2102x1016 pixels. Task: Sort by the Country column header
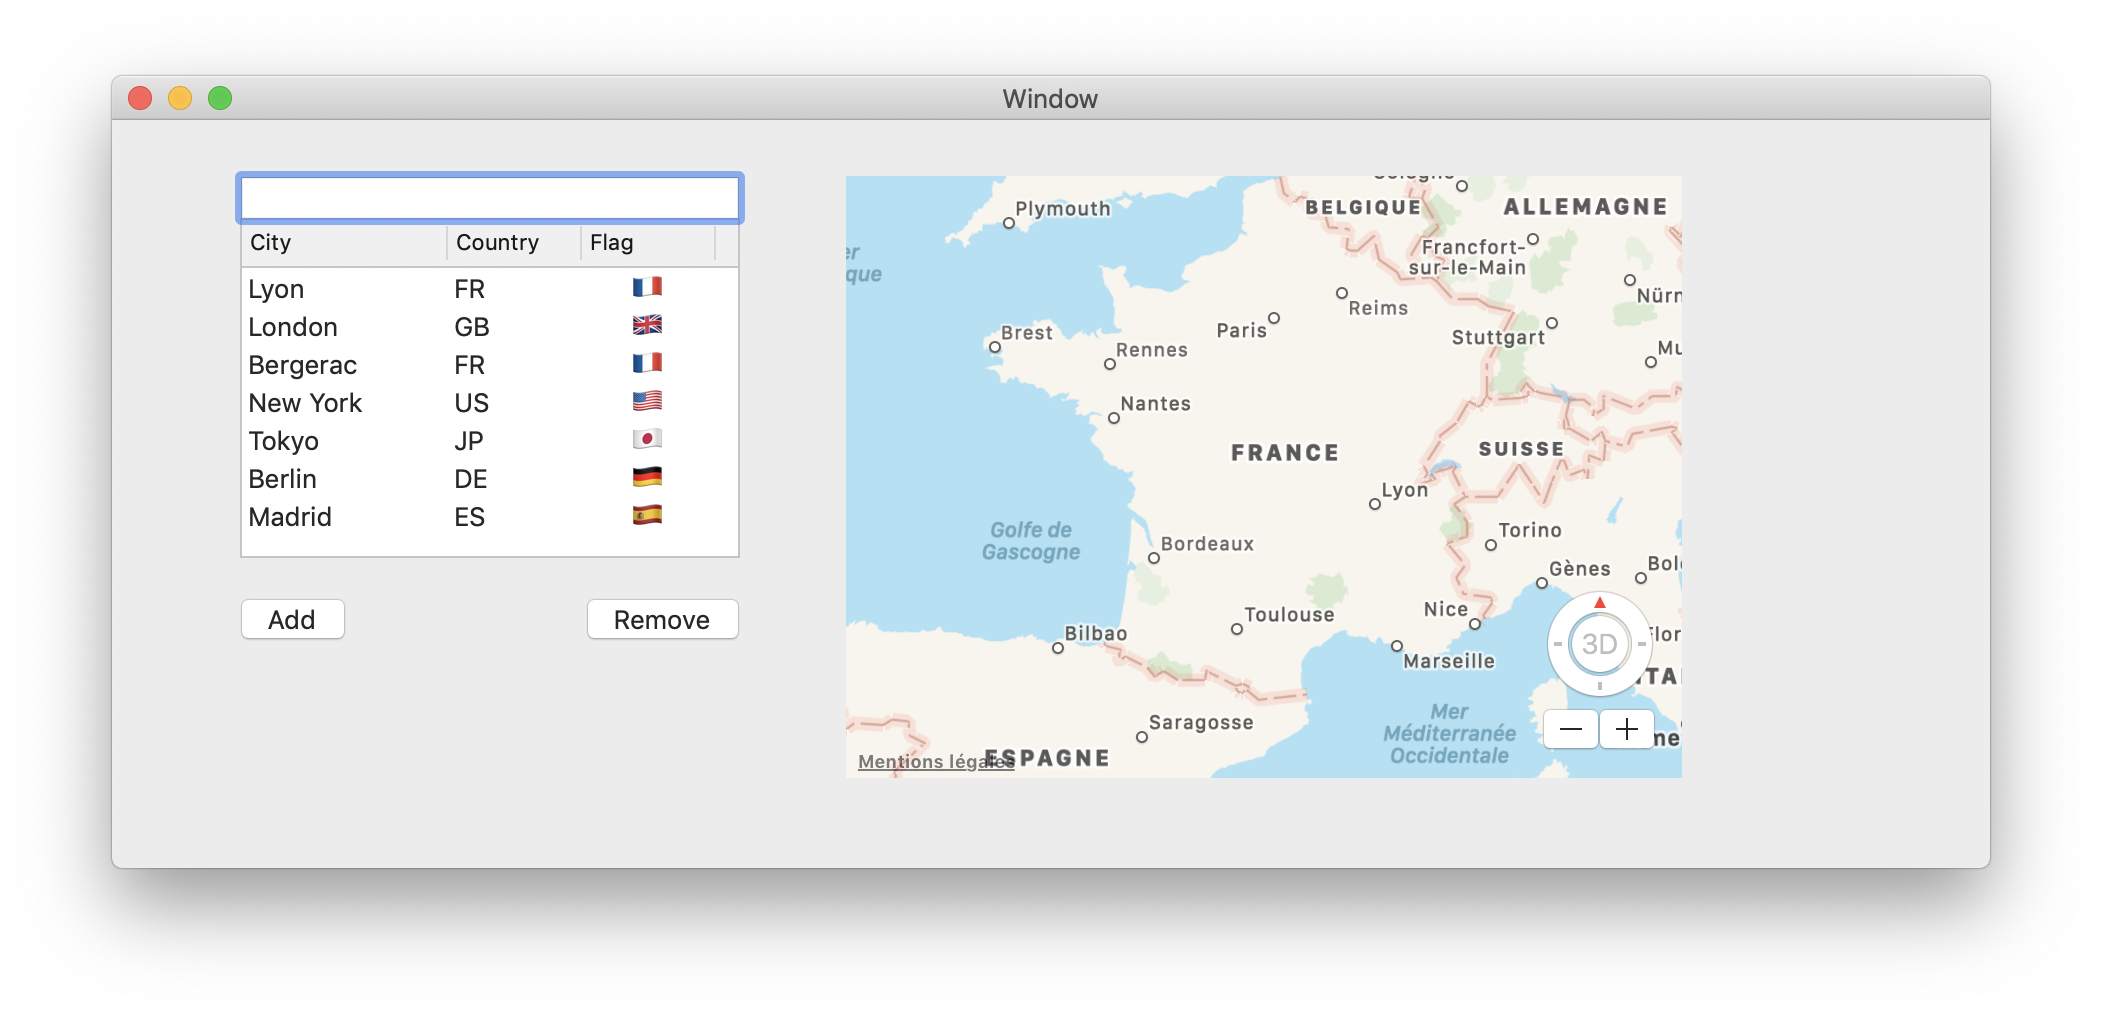[x=514, y=243]
